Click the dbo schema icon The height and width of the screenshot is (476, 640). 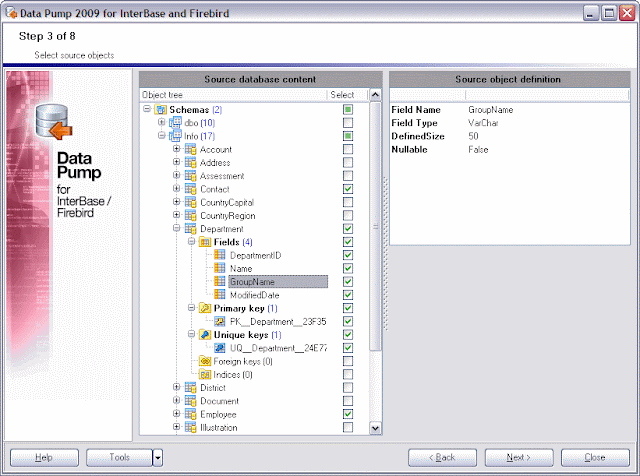176,122
